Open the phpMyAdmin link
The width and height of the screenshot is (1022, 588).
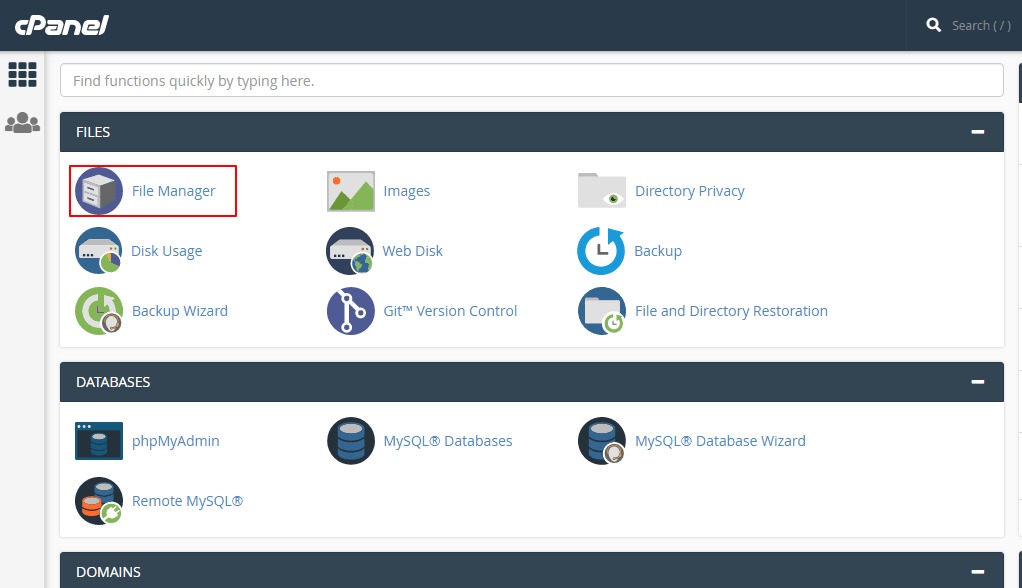click(175, 441)
